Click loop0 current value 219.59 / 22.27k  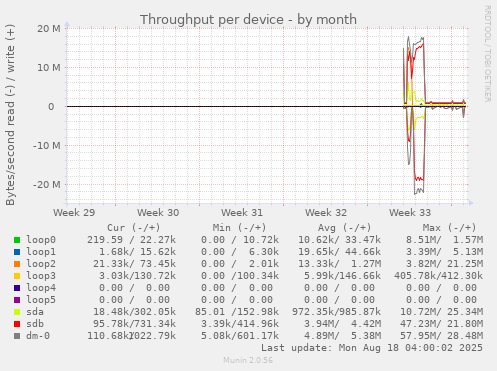click(x=131, y=240)
